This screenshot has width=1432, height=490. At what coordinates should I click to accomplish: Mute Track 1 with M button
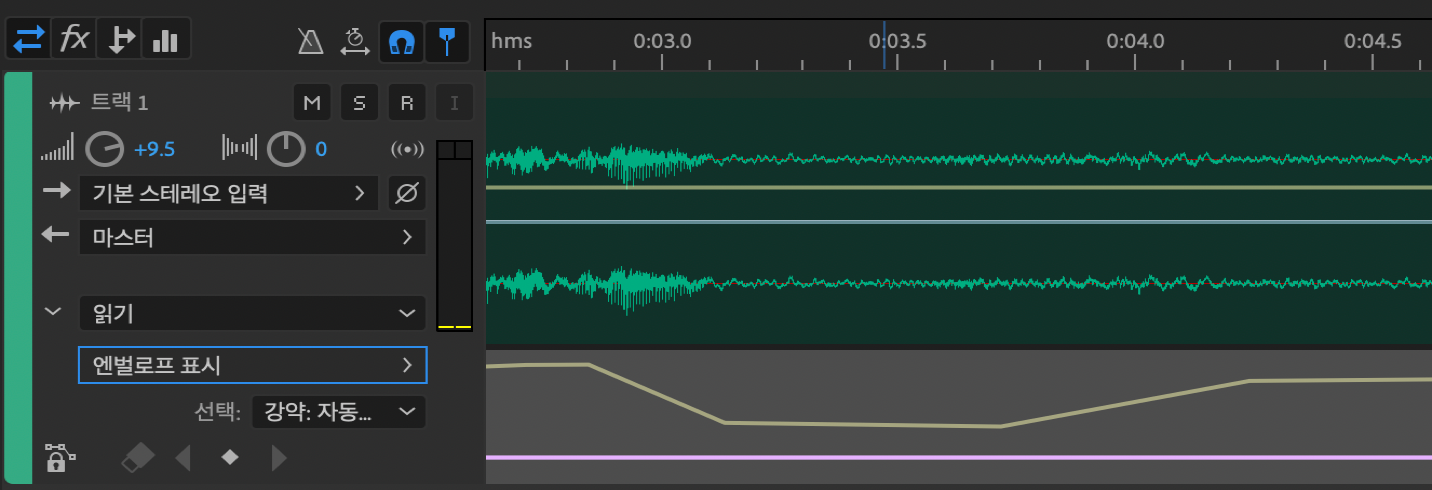312,102
